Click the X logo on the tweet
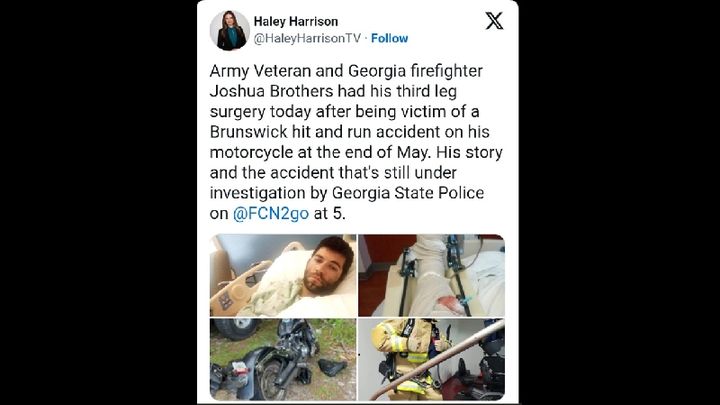This screenshot has width=720, height=405. click(x=494, y=21)
